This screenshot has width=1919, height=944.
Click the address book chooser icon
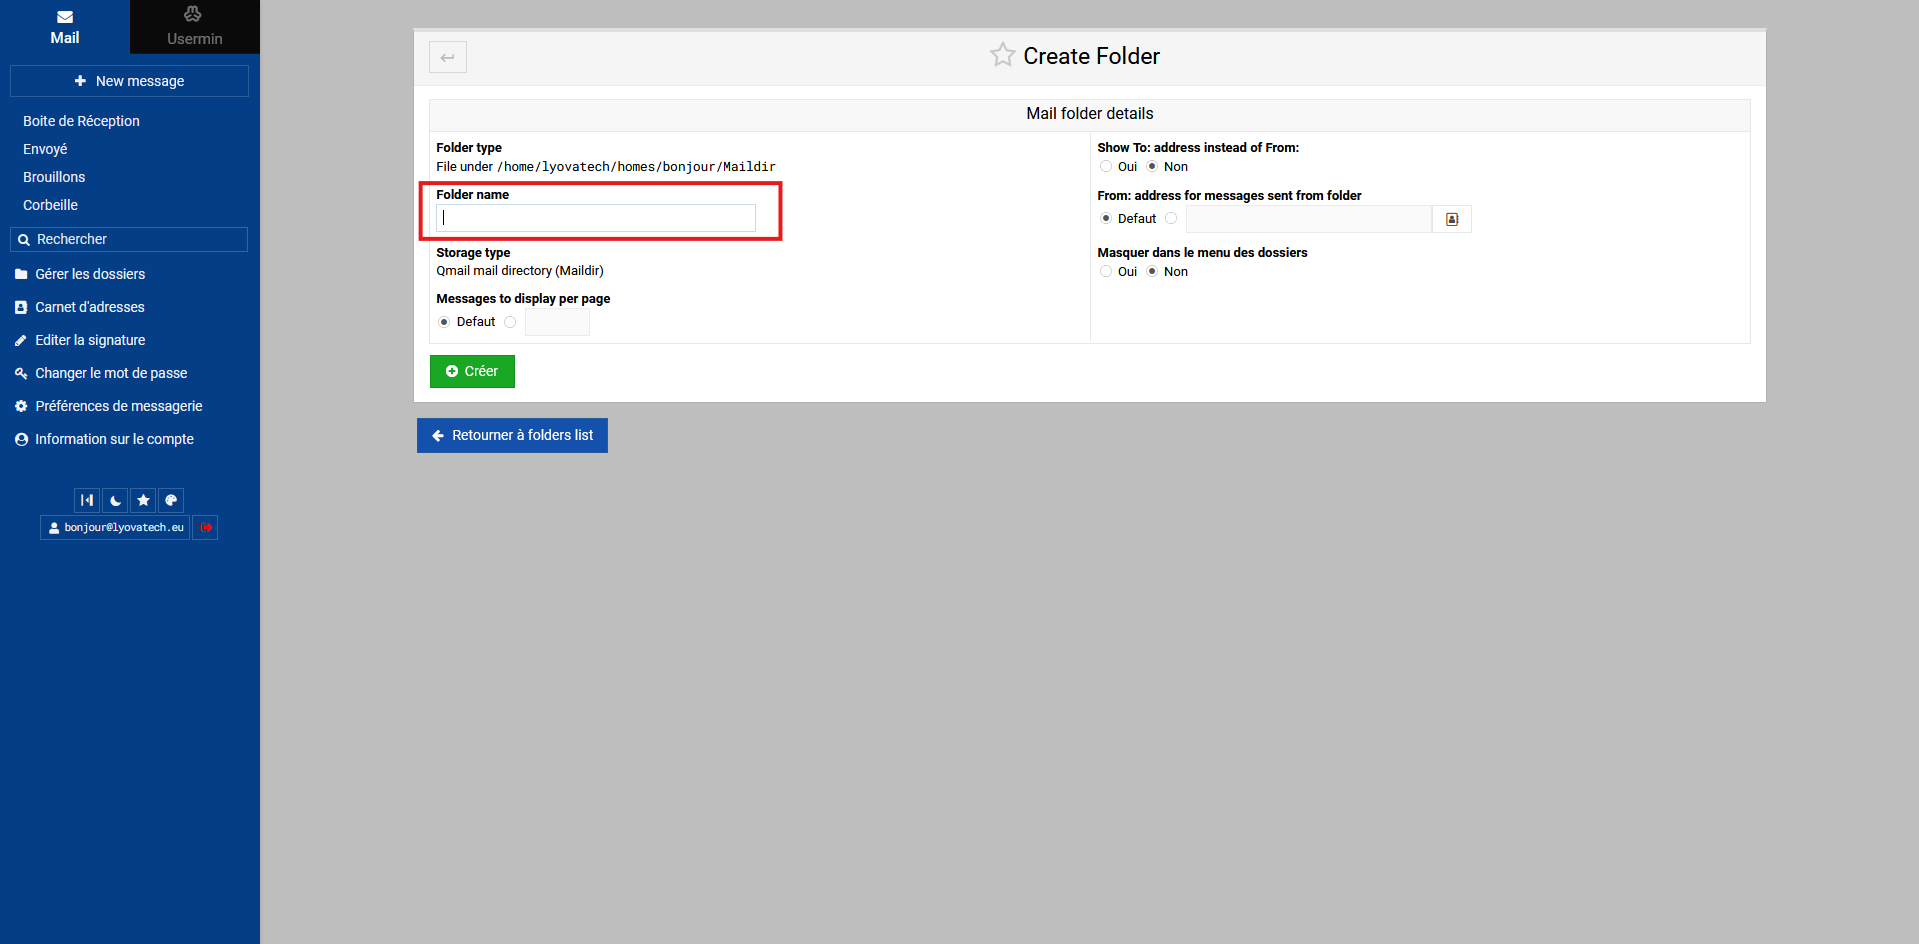[x=1452, y=219]
